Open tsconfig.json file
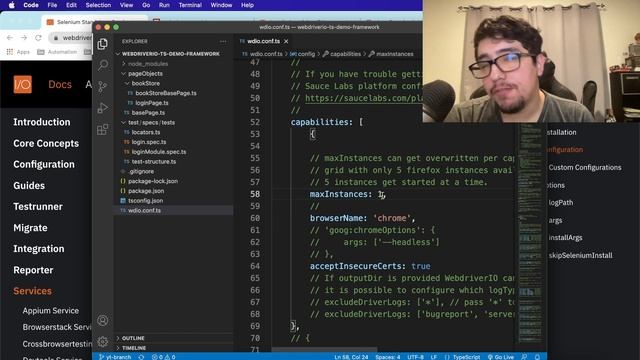The image size is (640, 360). tap(145, 201)
